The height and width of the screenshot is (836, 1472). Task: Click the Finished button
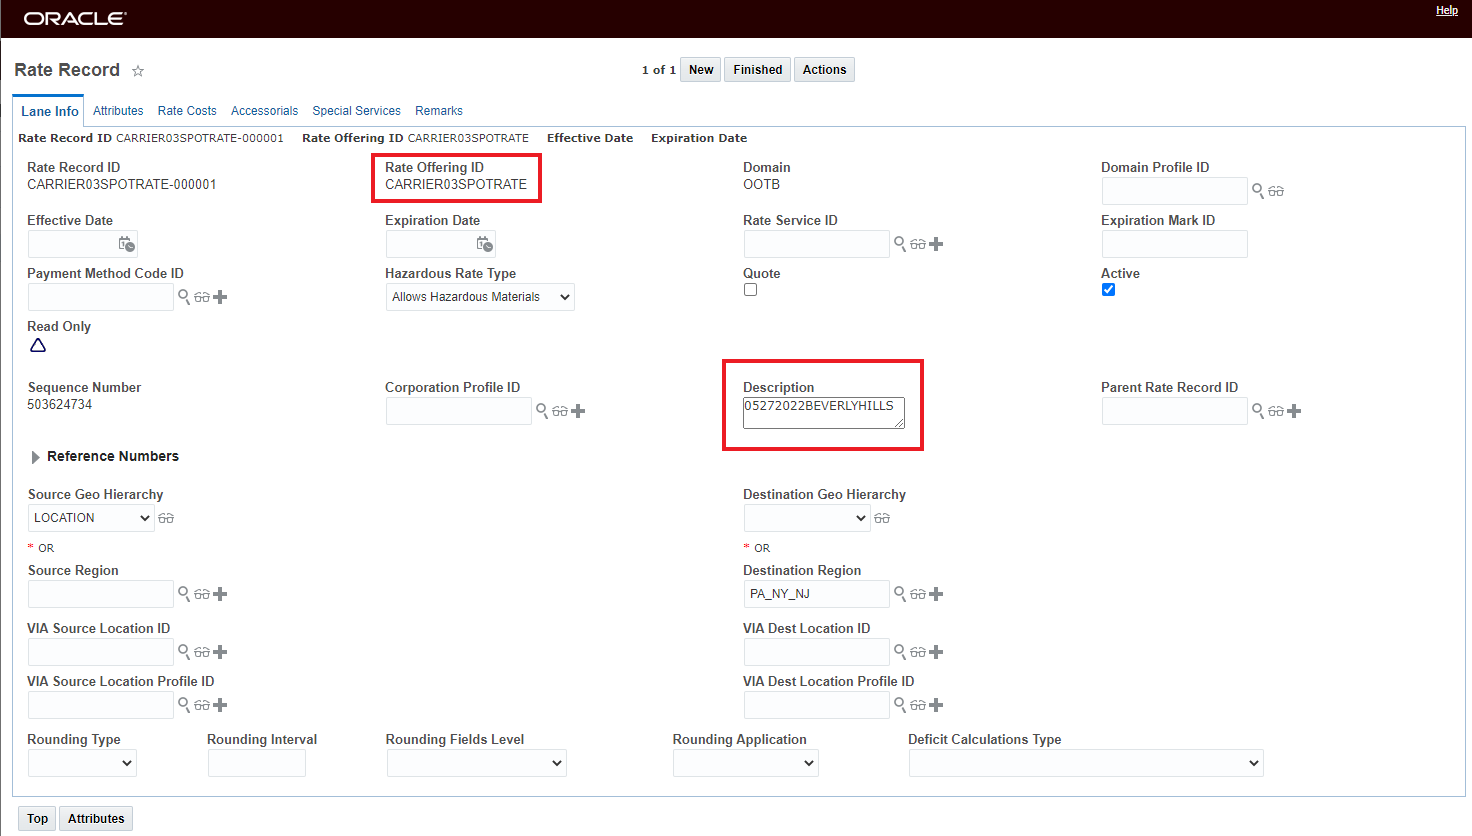click(x=758, y=70)
